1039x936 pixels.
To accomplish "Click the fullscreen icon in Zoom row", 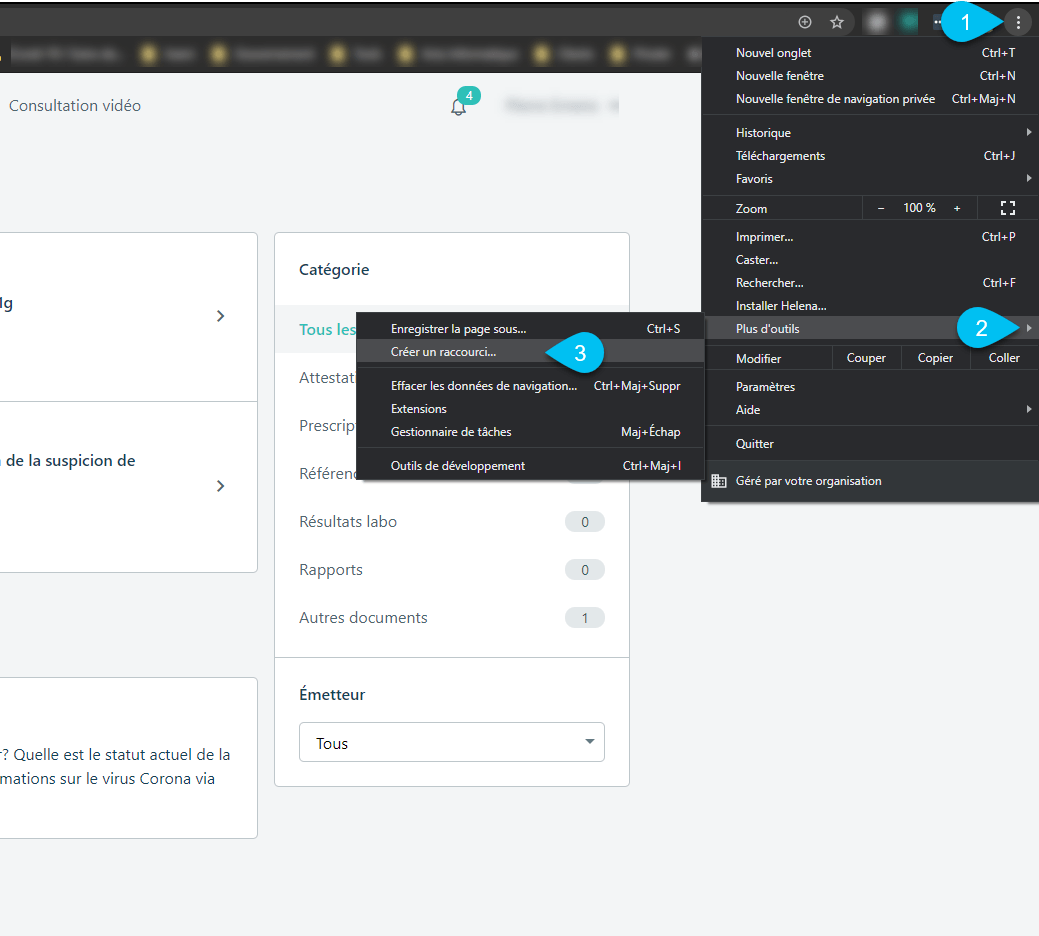I will (1007, 208).
